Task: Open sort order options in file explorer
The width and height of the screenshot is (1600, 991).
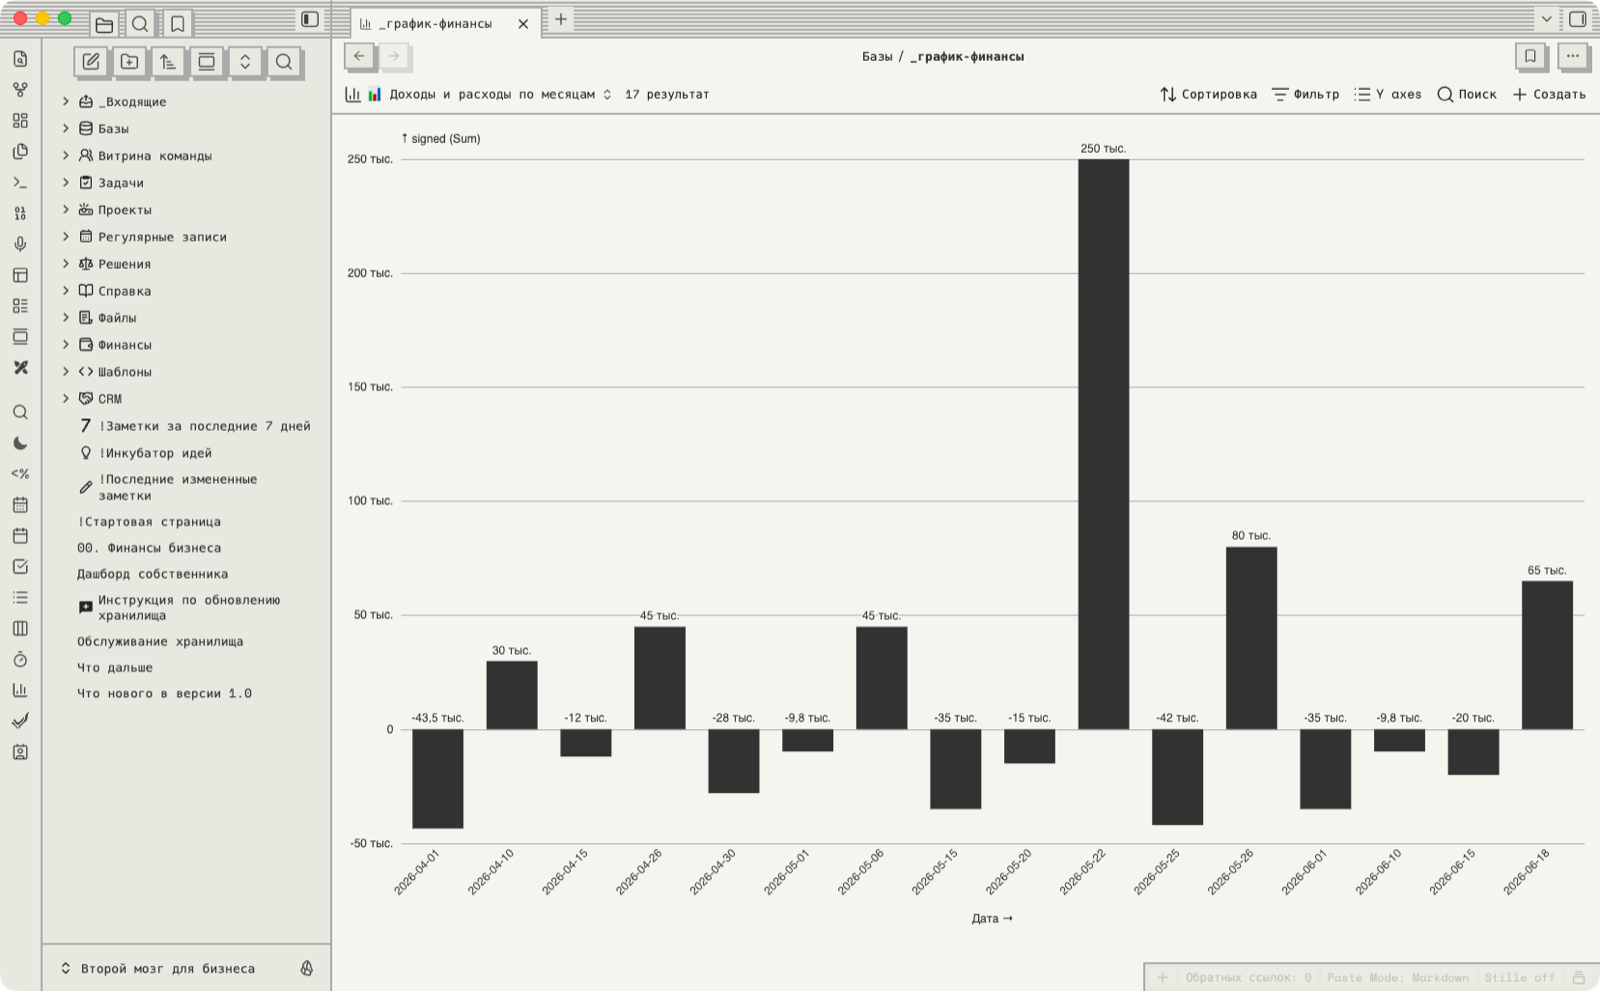Action: click(168, 62)
